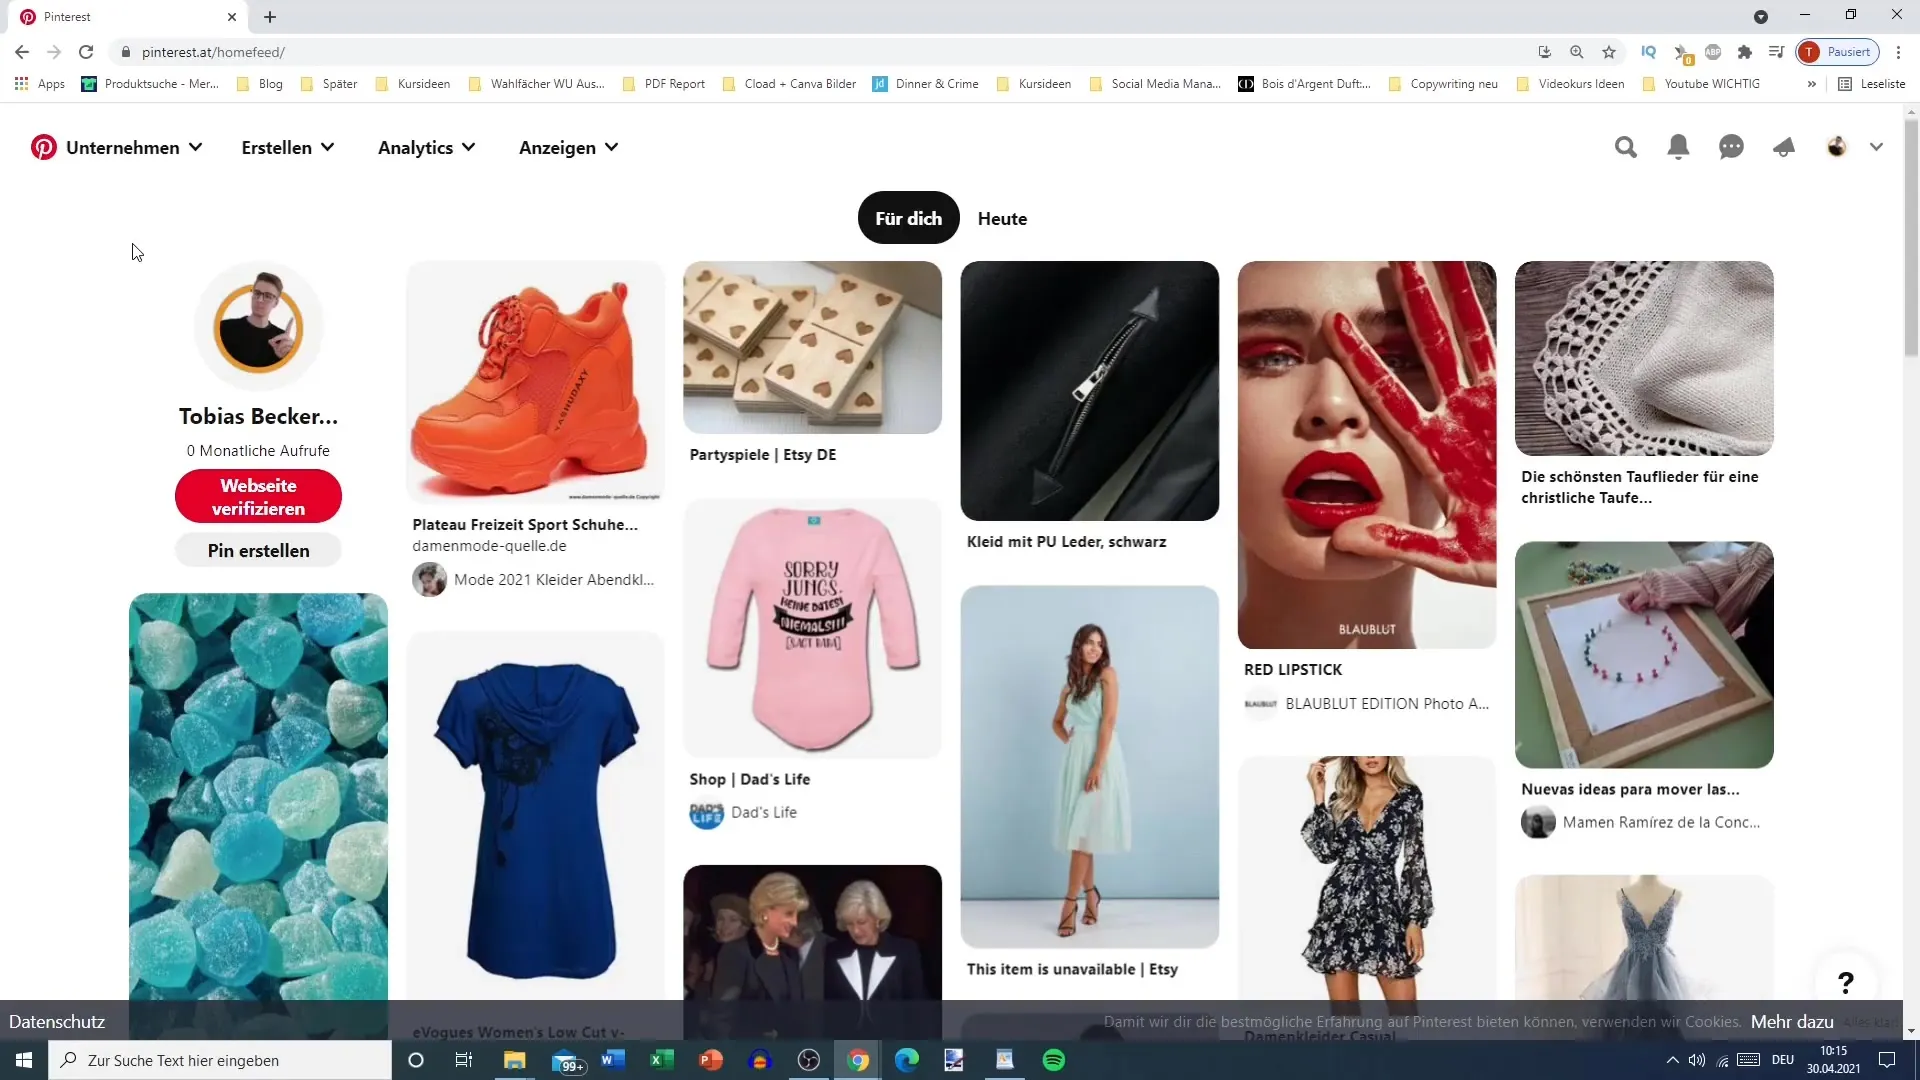Open the Dinner & Crime bookmark
The height and width of the screenshot is (1080, 1920).
click(925, 84)
